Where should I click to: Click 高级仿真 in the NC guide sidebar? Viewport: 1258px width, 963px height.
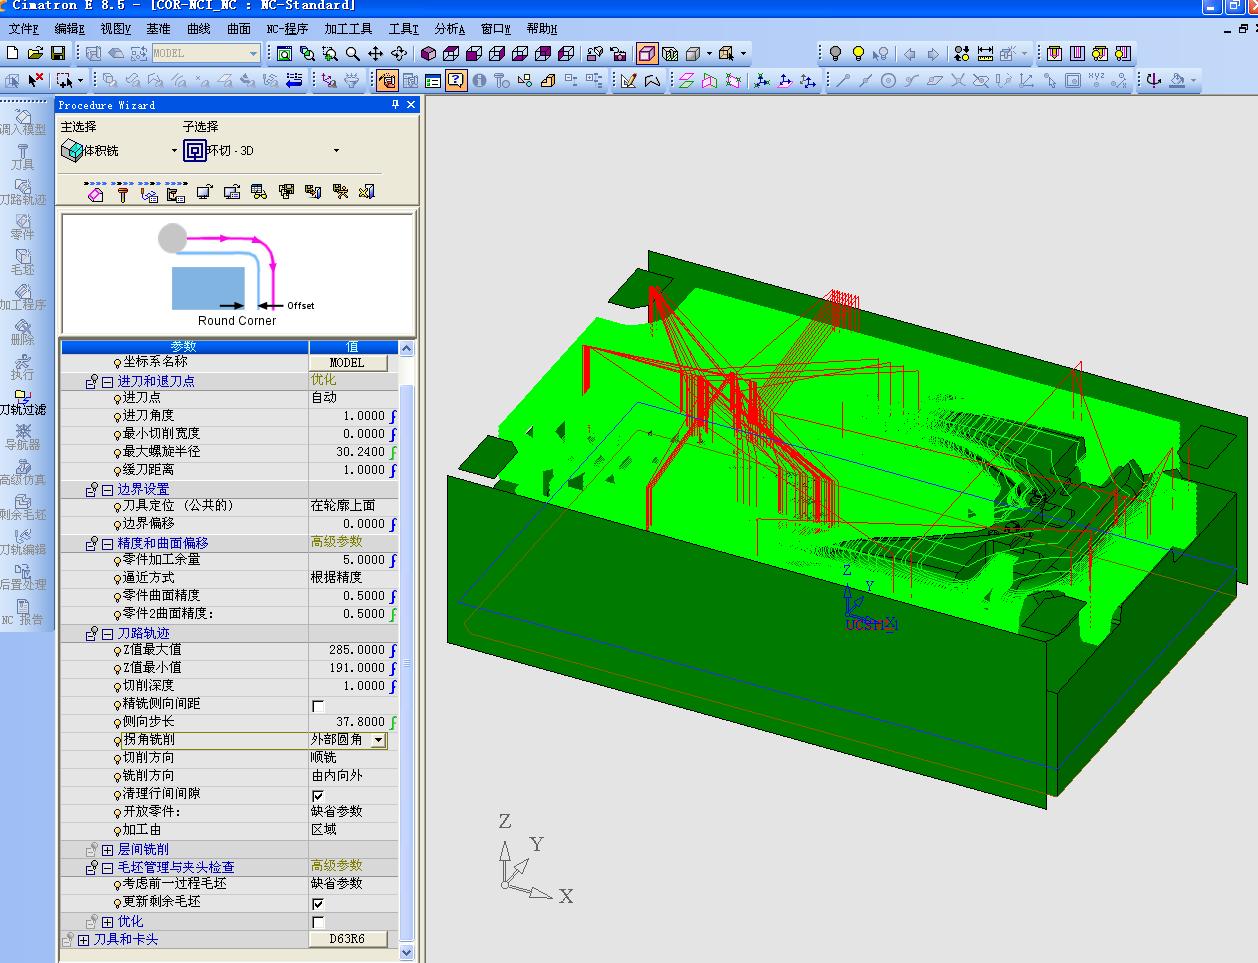tap(23, 472)
